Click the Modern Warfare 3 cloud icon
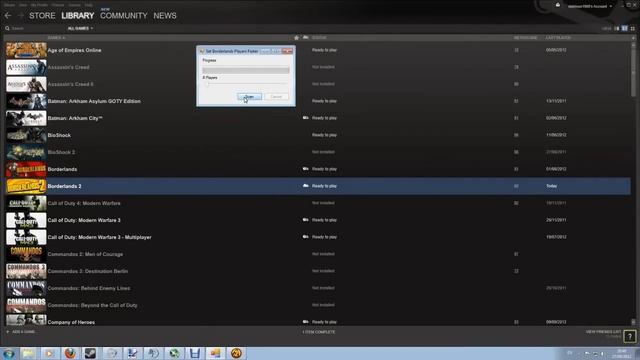Image resolution: width=640 pixels, height=360 pixels. click(x=305, y=220)
